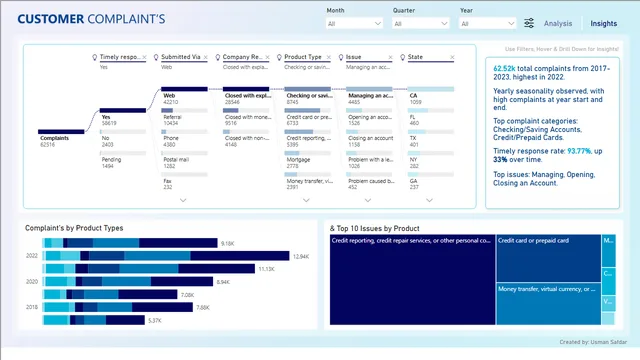Click lightbulb icon beside Product Type
The image size is (640, 360).
pos(279,57)
